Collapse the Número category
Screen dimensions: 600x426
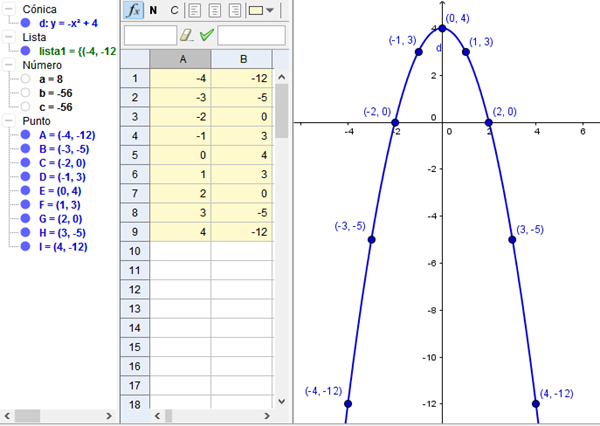[10, 64]
